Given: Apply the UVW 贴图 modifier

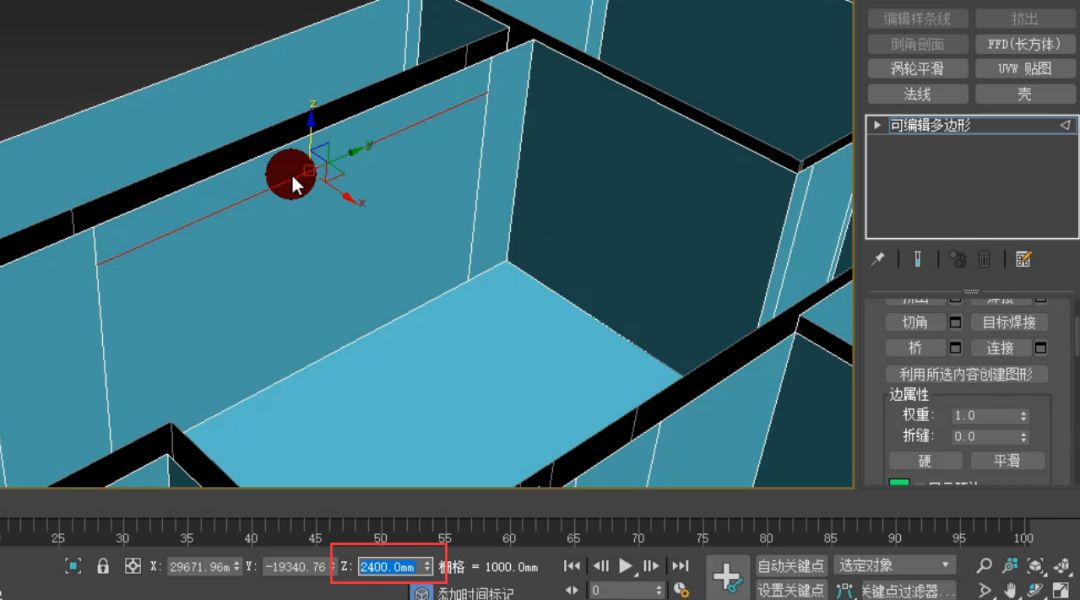Looking at the screenshot, I should pos(1025,69).
